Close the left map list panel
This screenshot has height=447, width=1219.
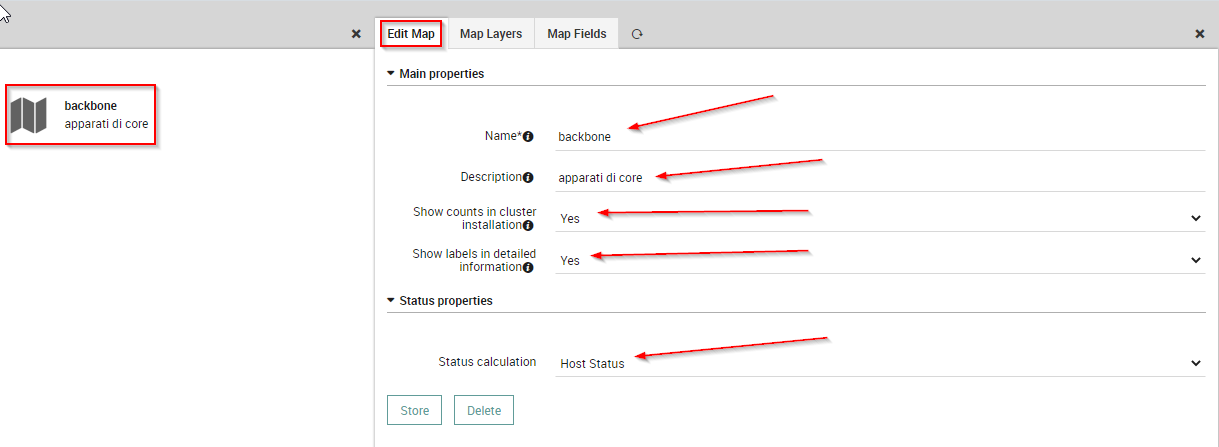pos(356,34)
